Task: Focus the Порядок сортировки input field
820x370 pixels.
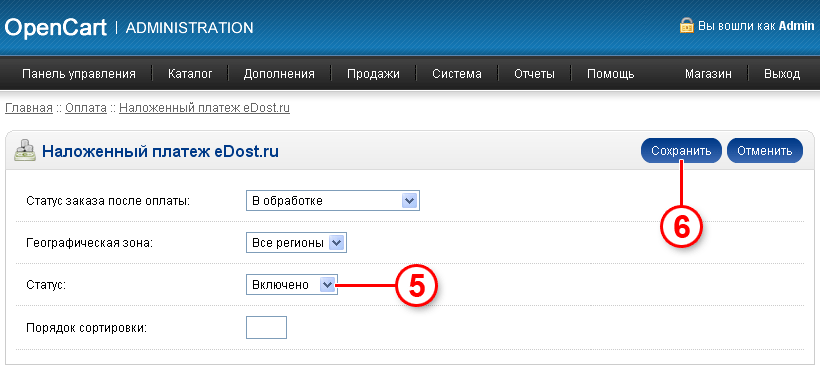Action: [266, 328]
